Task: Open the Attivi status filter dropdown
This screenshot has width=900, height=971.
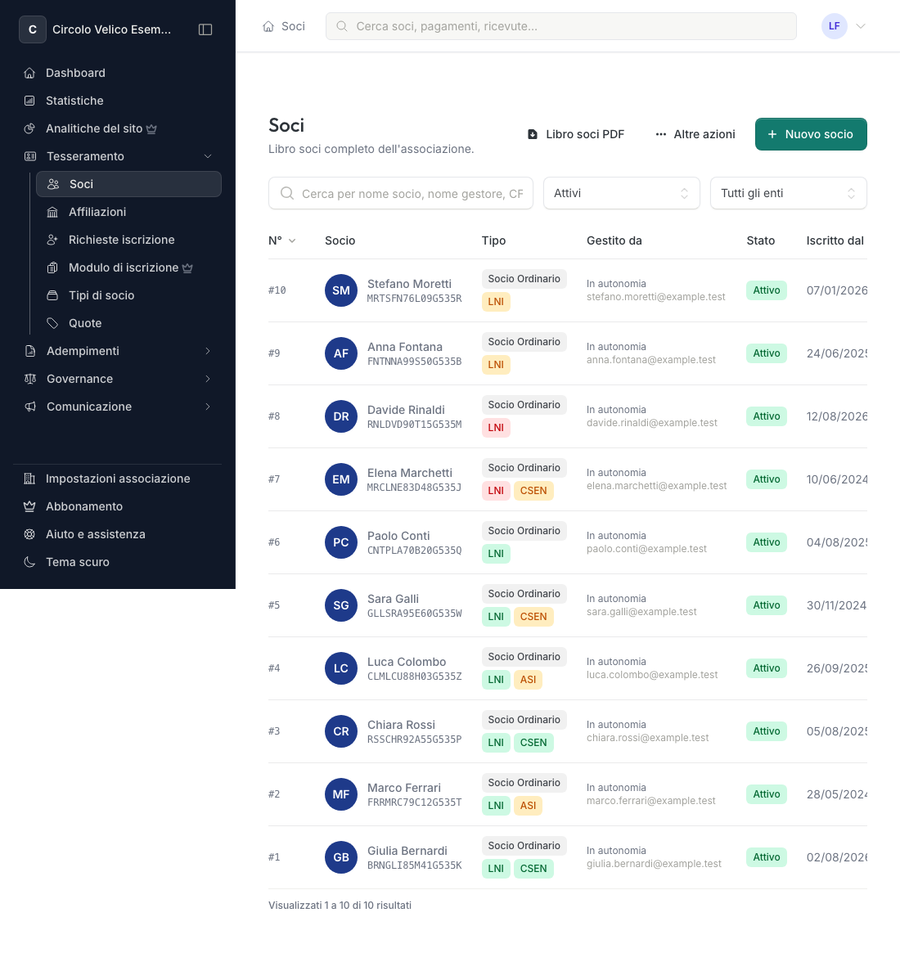Action: [x=621, y=193]
